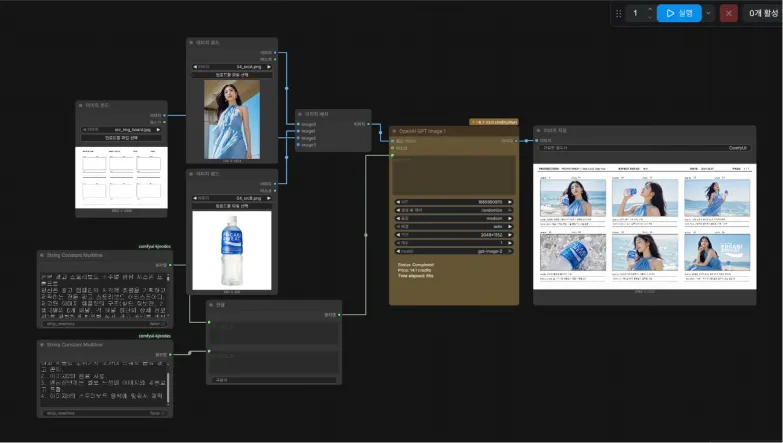The height and width of the screenshot is (443, 783).
Task: Click previous arrow on the src_img_board.png selector
Action: click(84, 130)
